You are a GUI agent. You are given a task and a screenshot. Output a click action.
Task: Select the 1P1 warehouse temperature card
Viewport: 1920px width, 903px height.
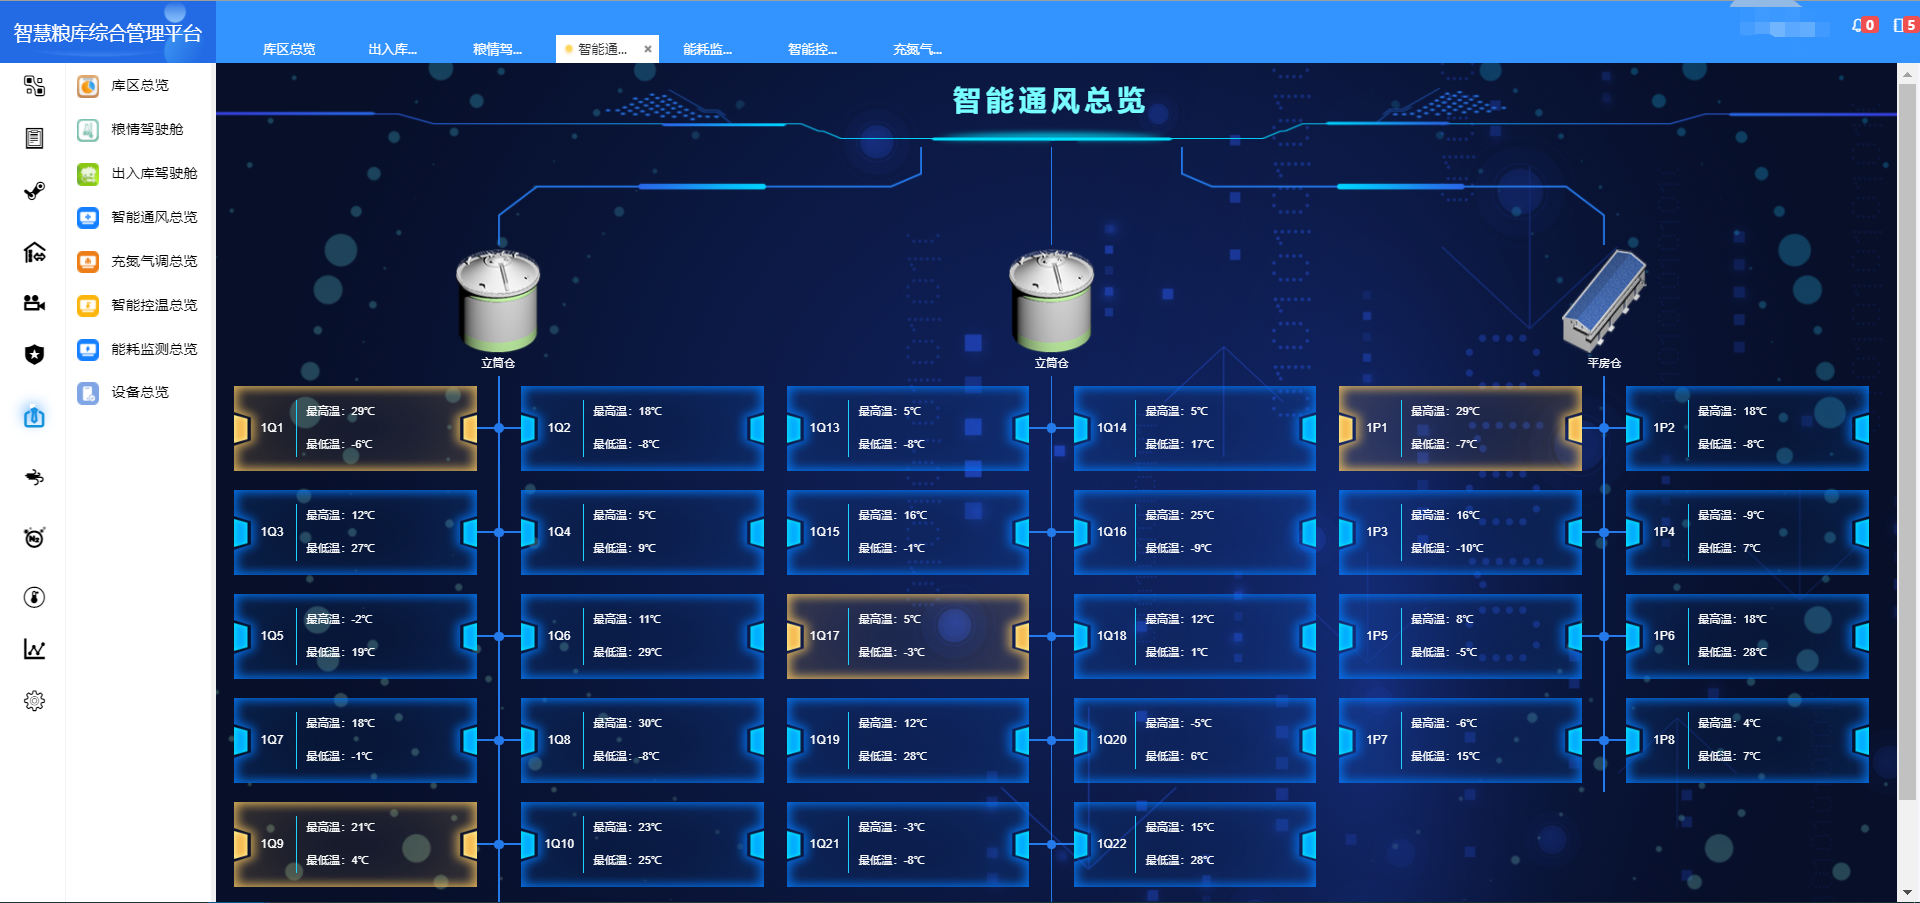pos(1460,428)
